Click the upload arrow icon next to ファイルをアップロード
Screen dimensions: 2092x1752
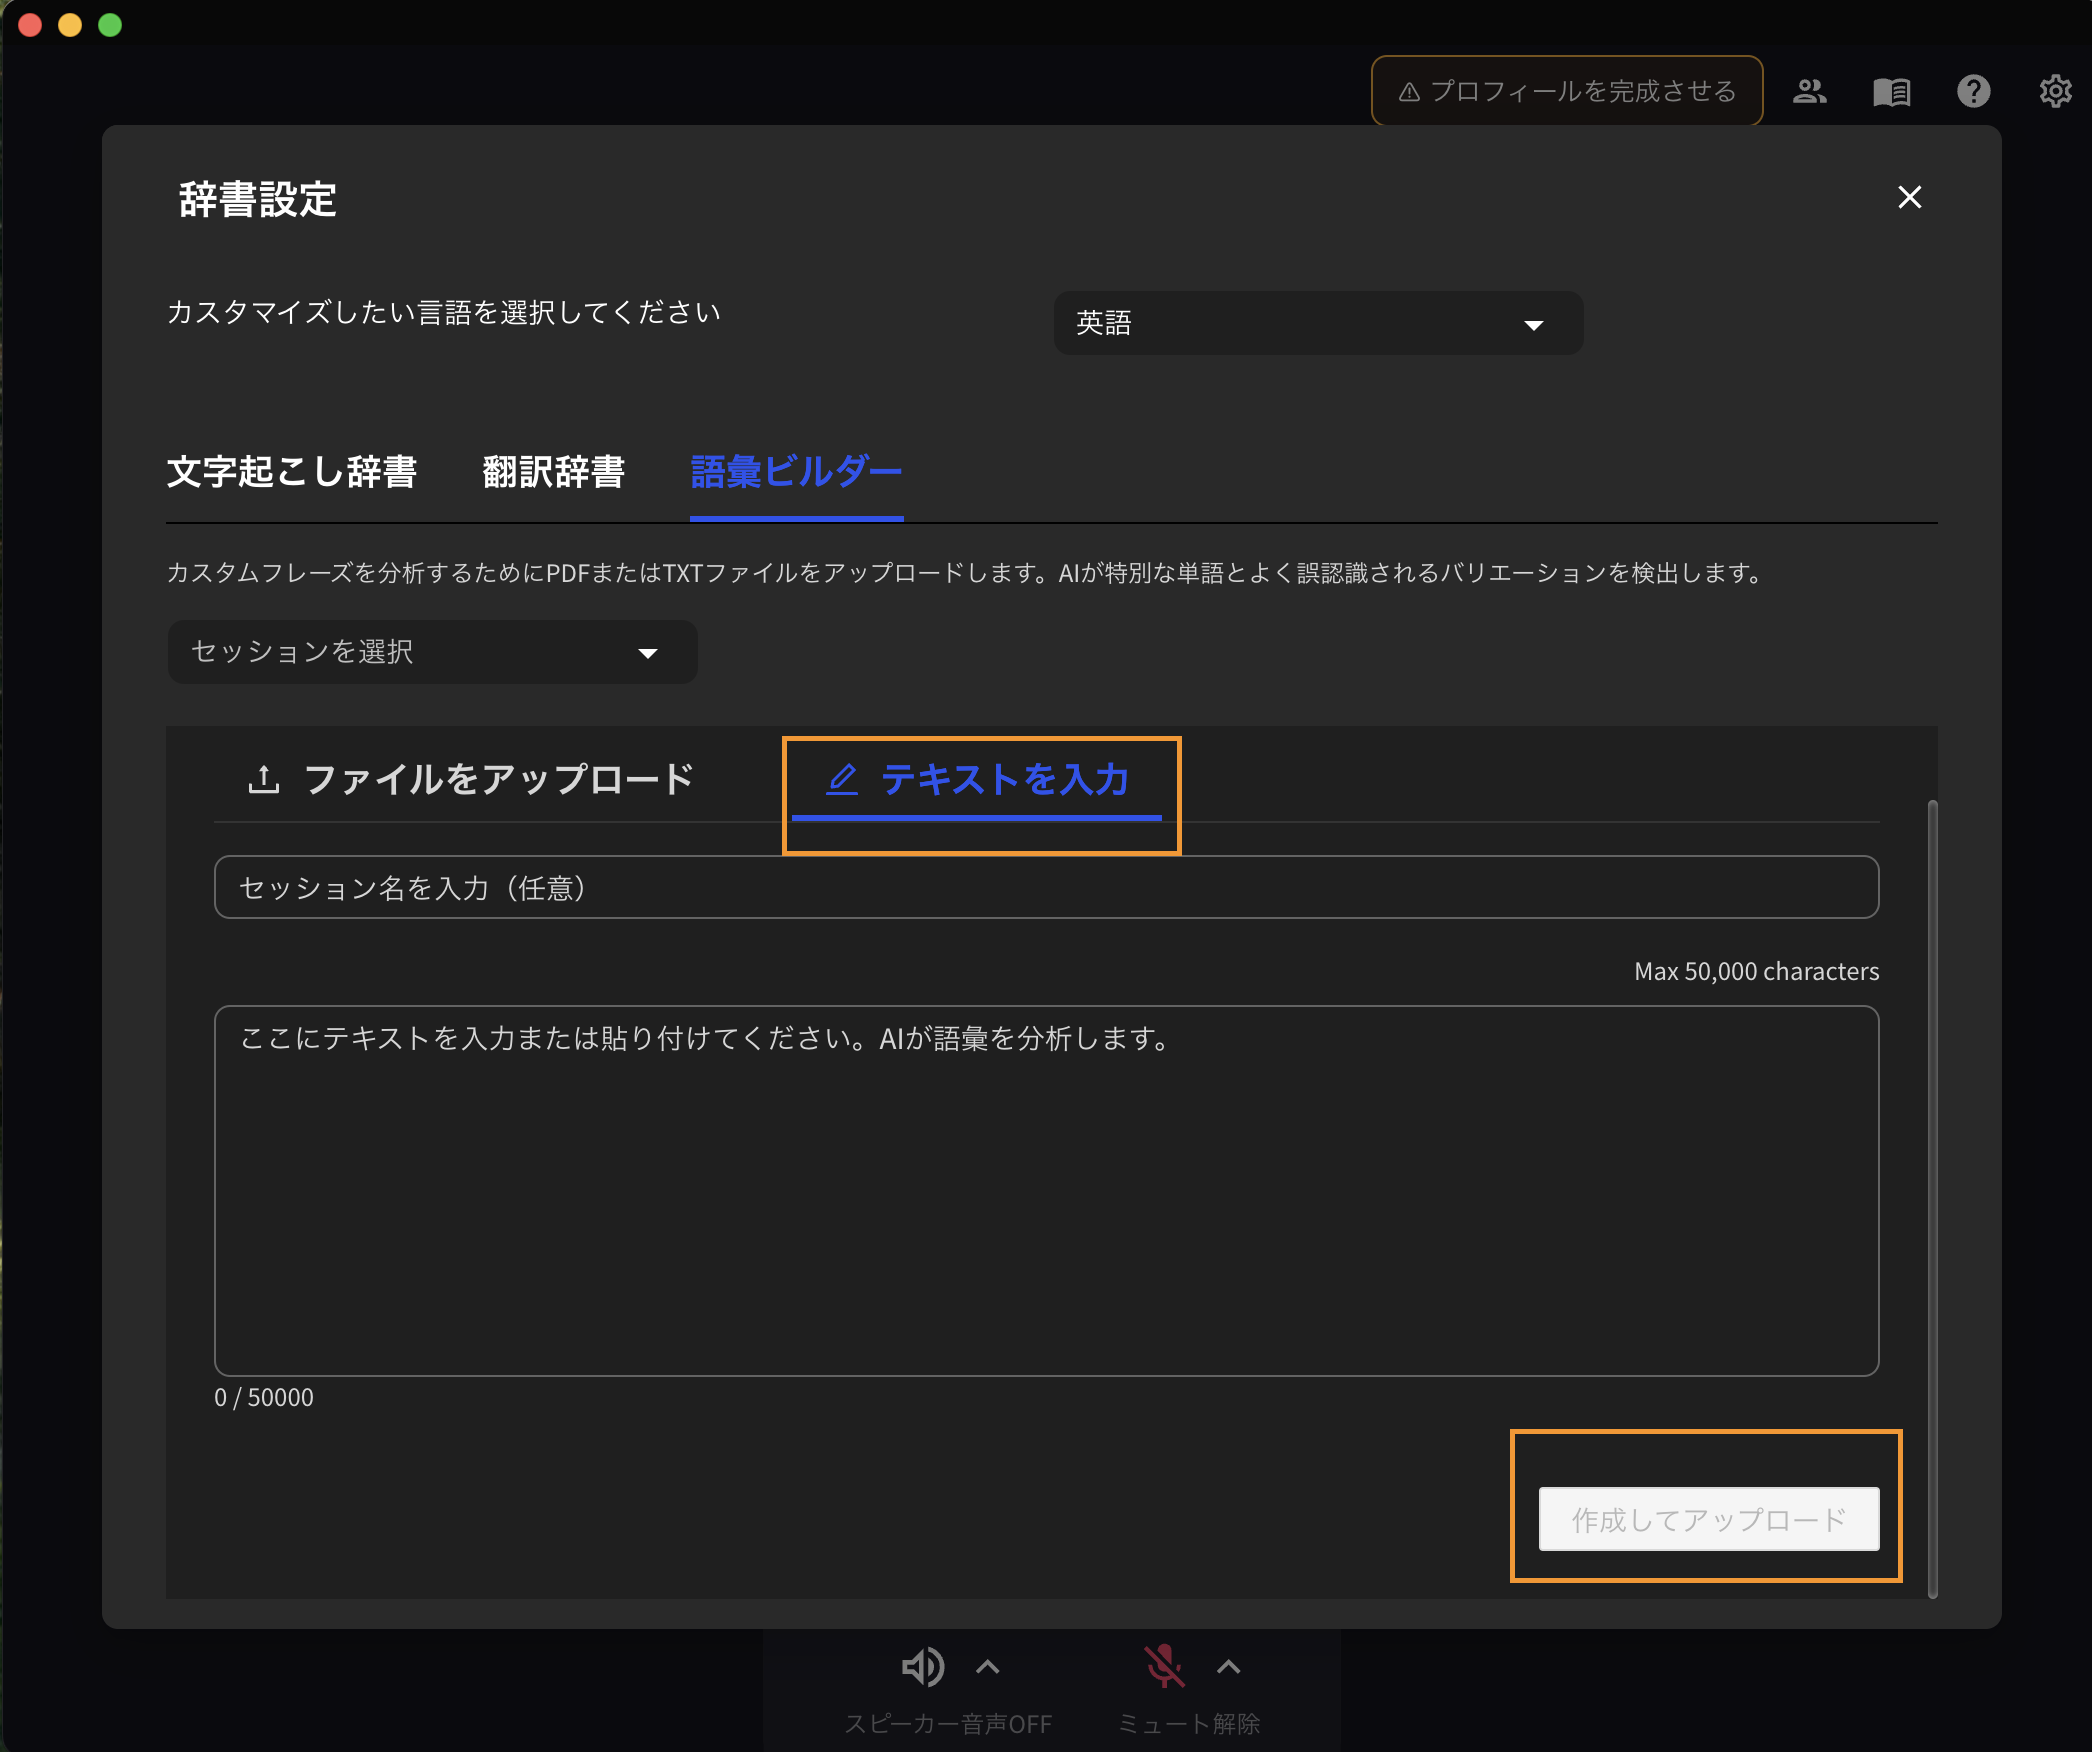(x=263, y=779)
